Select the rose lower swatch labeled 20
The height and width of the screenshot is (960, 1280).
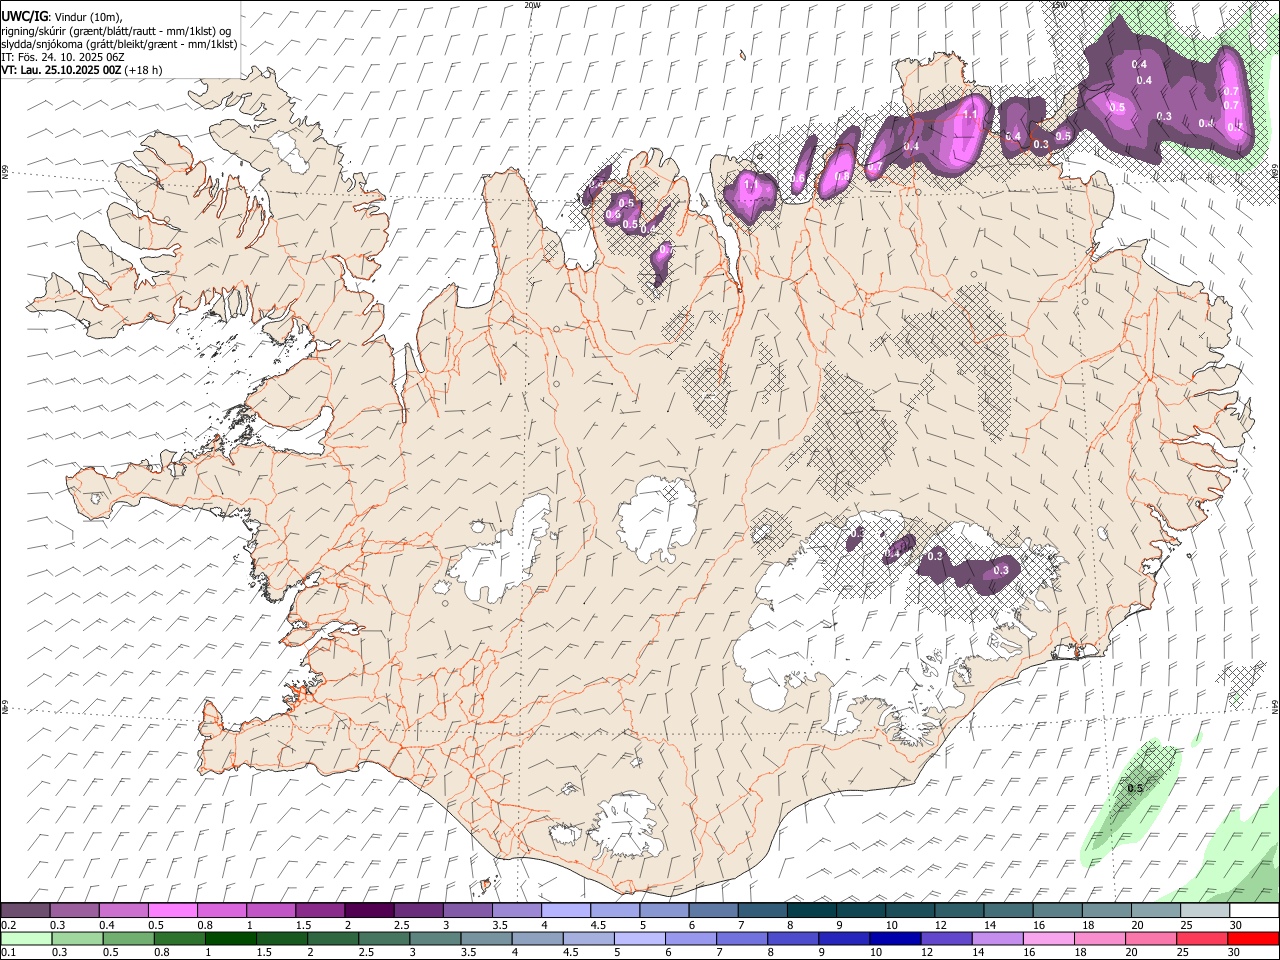click(1151, 938)
